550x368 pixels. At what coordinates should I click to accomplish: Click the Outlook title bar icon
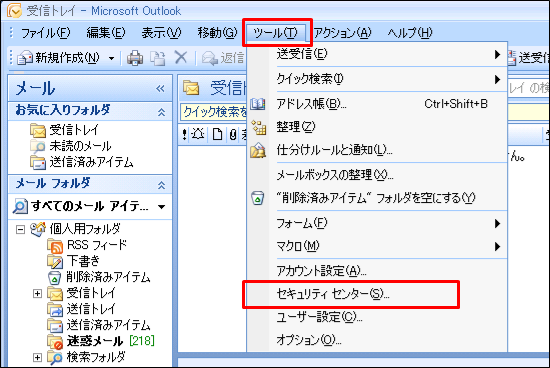(14, 11)
